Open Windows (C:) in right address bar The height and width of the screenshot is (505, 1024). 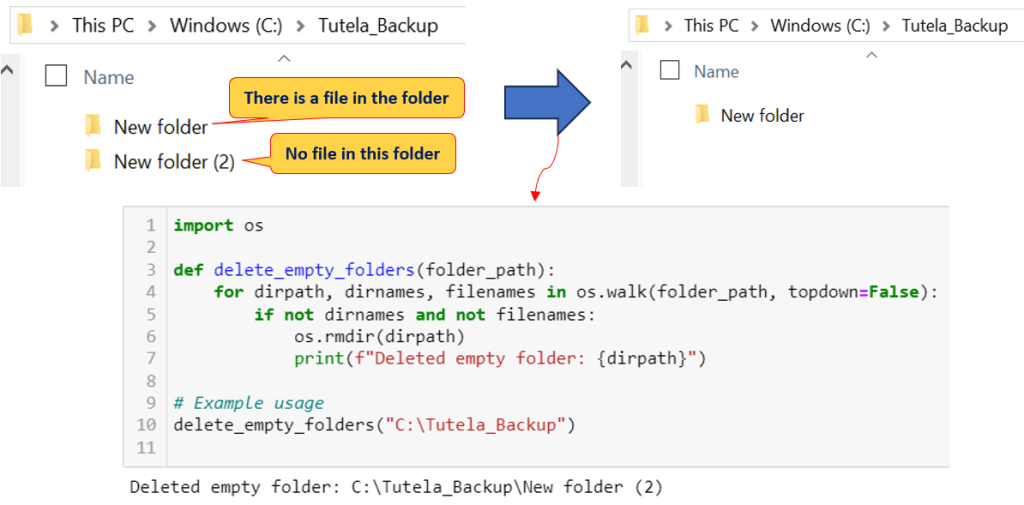coord(820,26)
